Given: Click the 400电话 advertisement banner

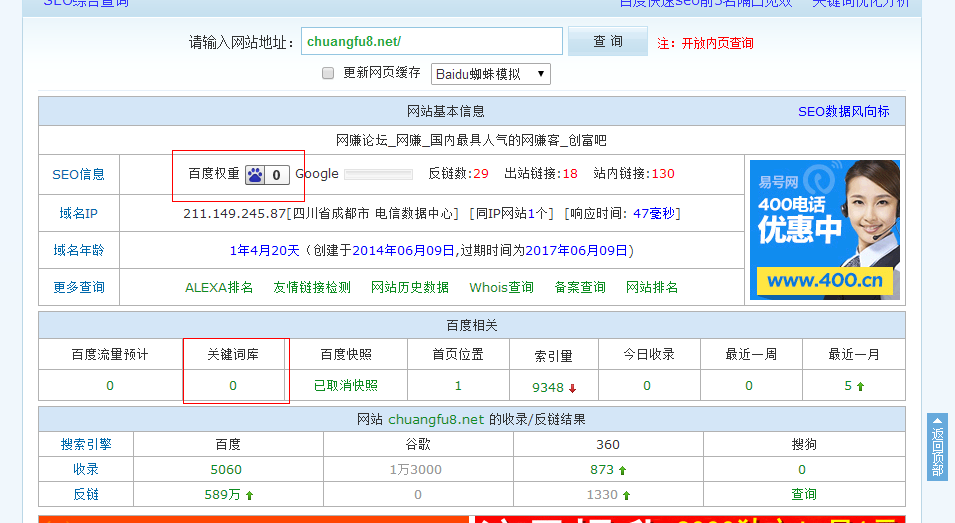Looking at the screenshot, I should tap(824, 229).
